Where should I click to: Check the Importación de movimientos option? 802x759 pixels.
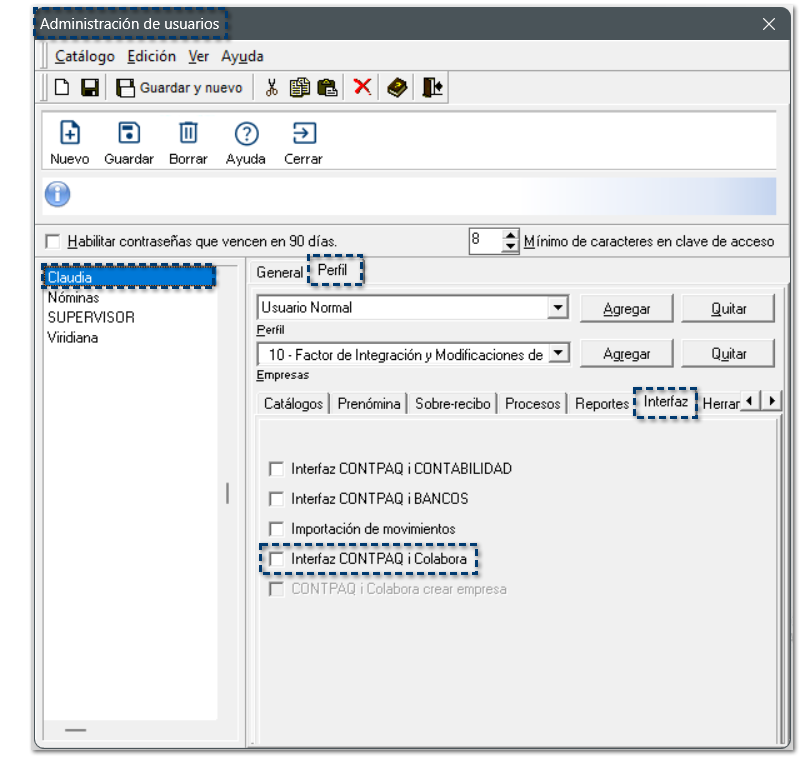[x=277, y=528]
